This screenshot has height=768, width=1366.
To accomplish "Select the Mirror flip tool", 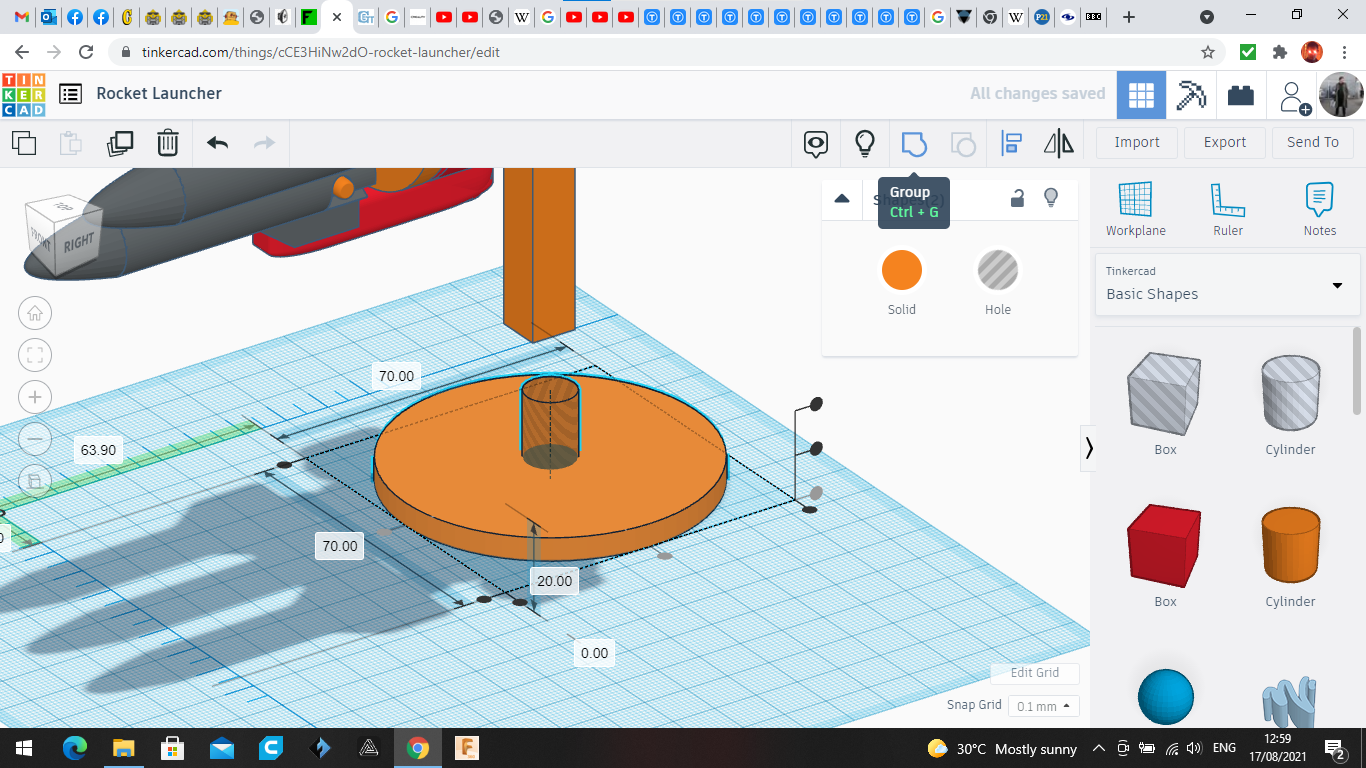I will [x=1058, y=144].
